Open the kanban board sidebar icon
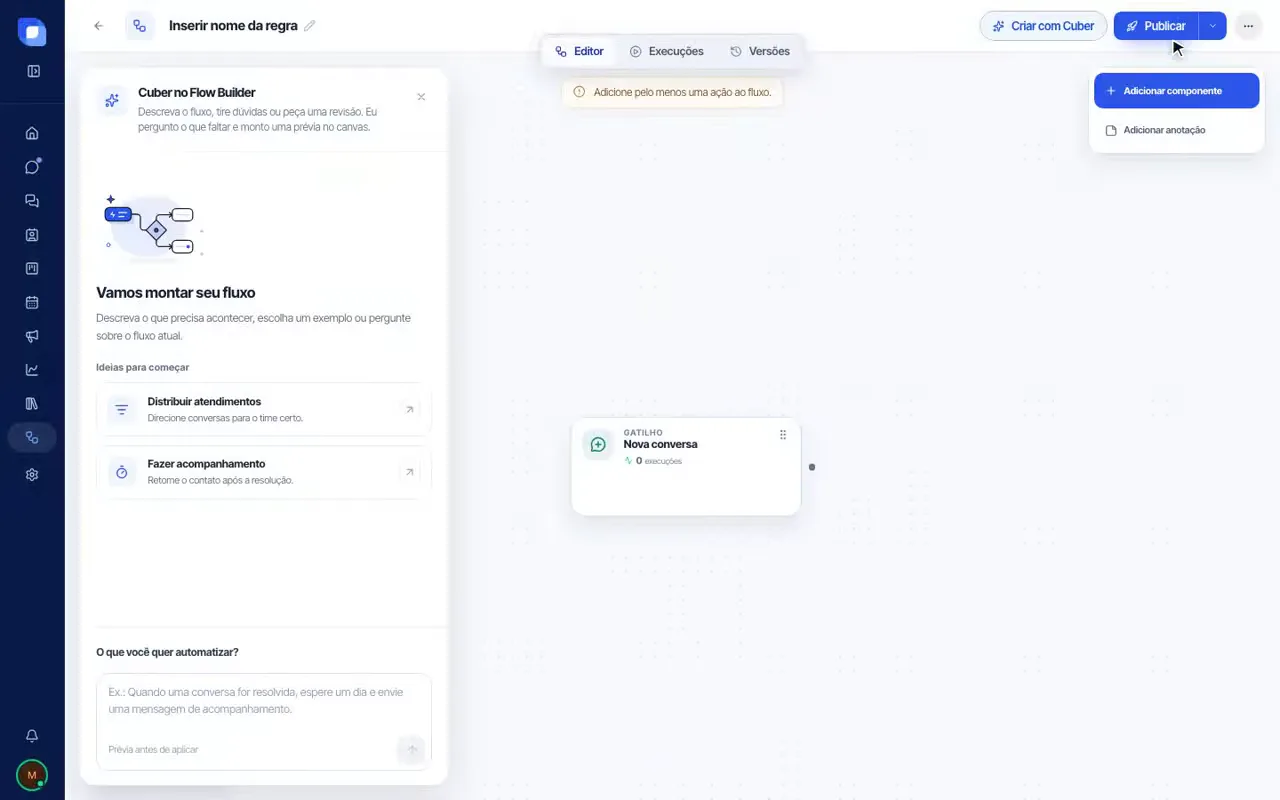Image resolution: width=1280 pixels, height=800 pixels. click(x=32, y=268)
